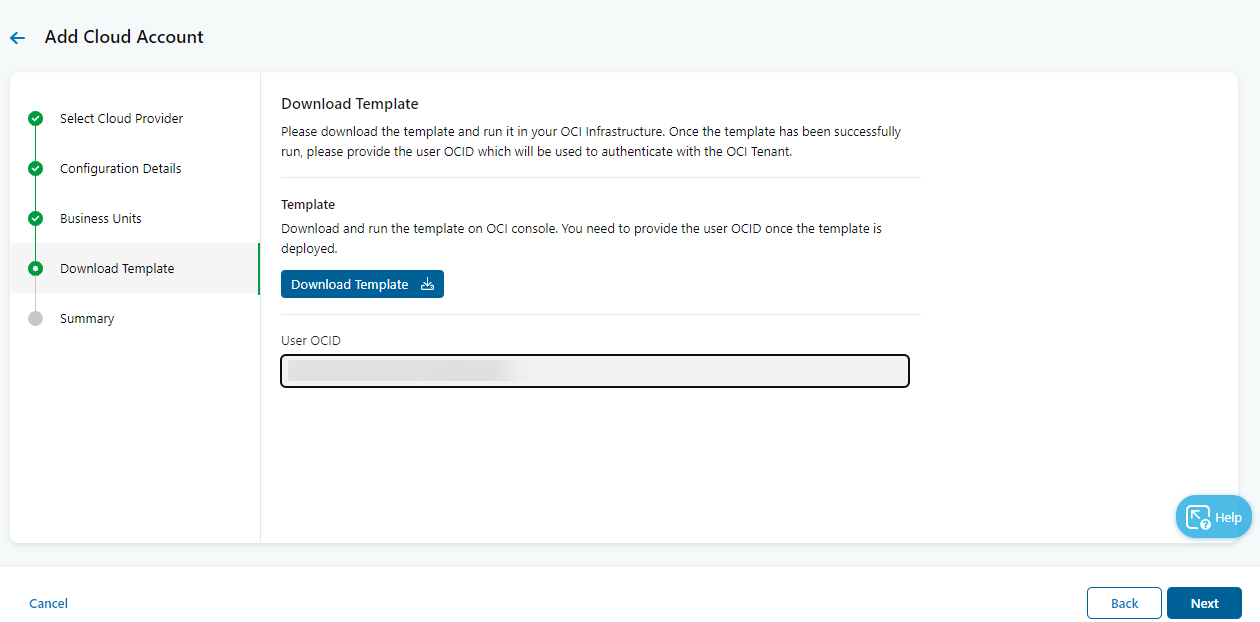Image resolution: width=1260 pixels, height=622 pixels.
Task: Select the Download Template step
Action: [117, 268]
